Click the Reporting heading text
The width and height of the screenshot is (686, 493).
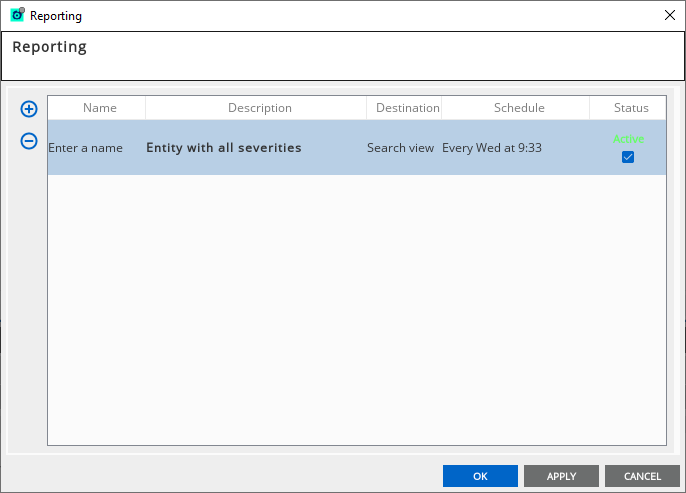pyautogui.click(x=50, y=47)
